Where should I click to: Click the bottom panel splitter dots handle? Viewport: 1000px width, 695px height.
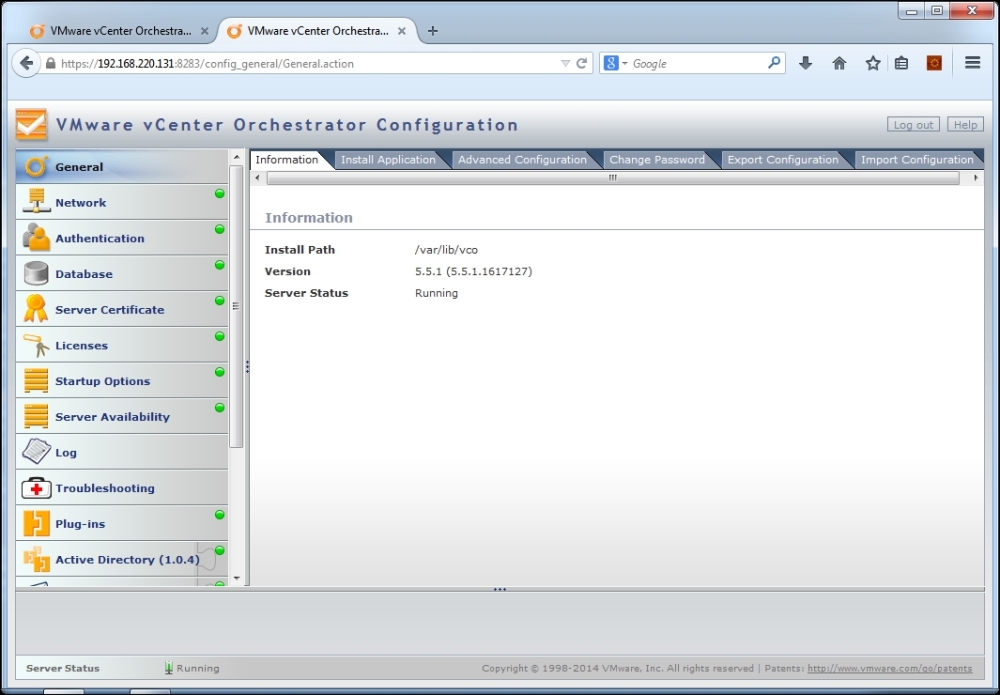[499, 589]
